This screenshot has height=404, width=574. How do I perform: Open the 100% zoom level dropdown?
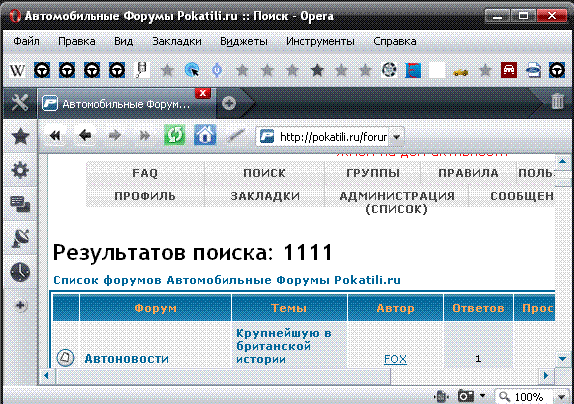[561, 397]
